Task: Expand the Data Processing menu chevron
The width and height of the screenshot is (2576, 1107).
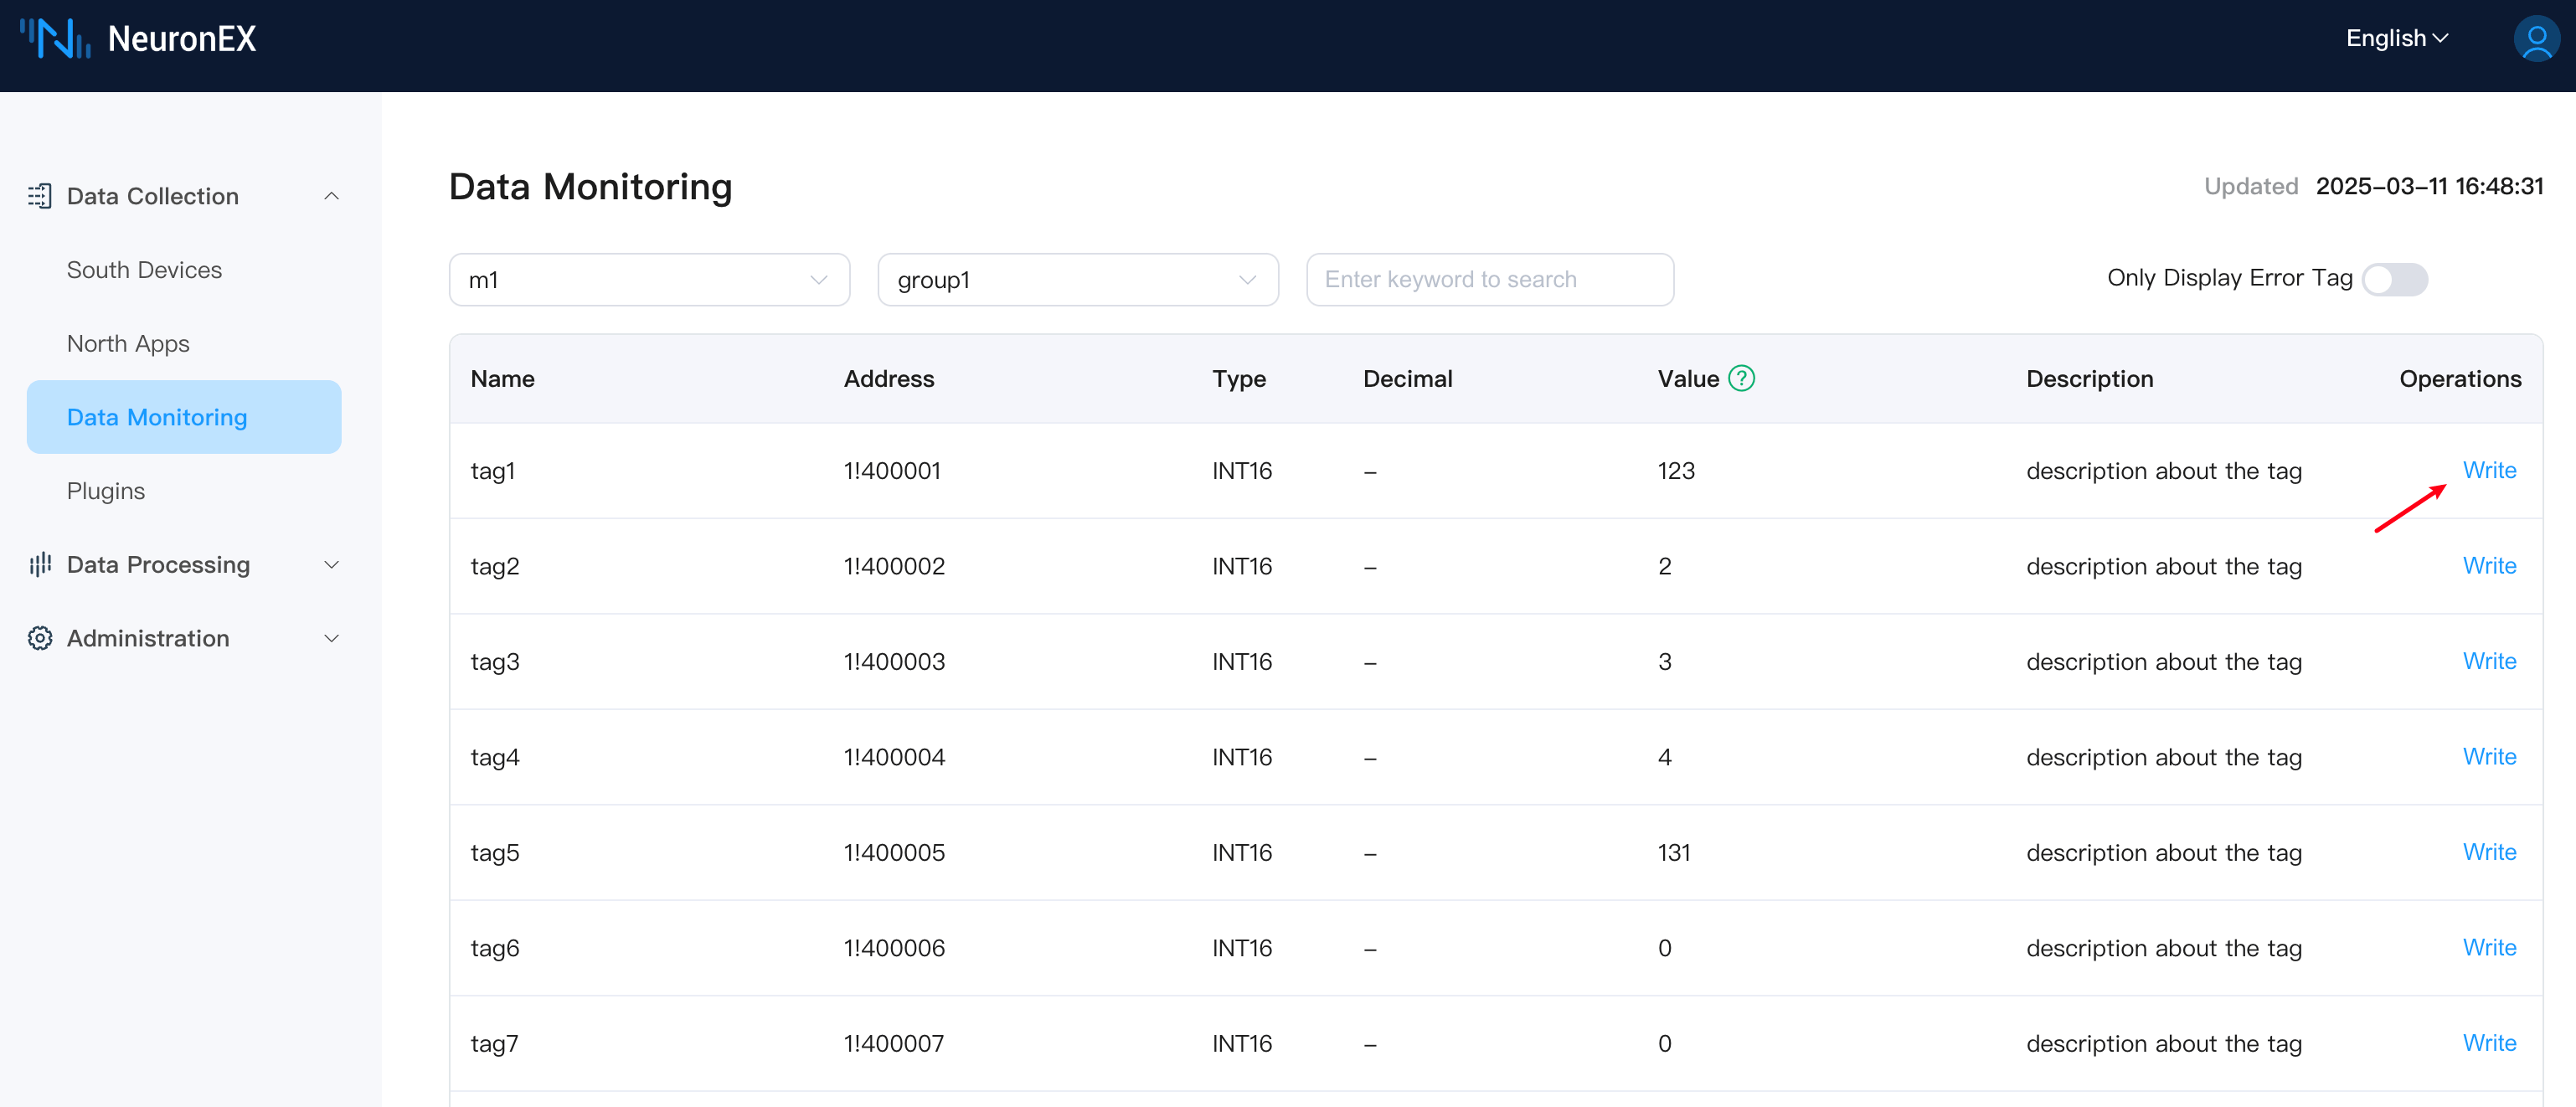Action: pyautogui.click(x=331, y=565)
